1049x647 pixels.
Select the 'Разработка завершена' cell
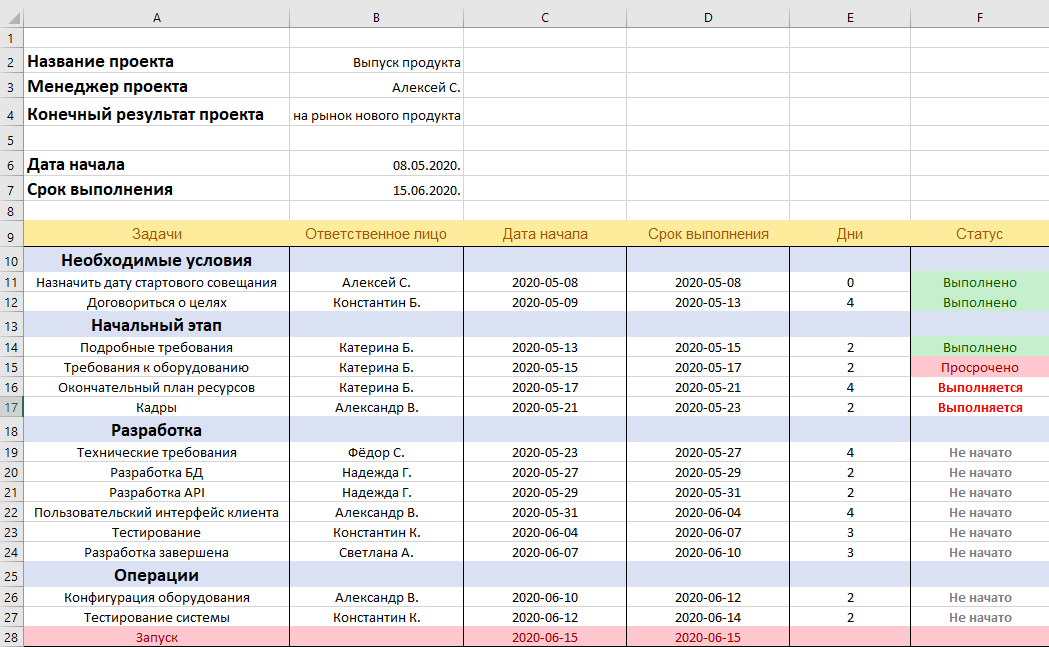point(157,553)
